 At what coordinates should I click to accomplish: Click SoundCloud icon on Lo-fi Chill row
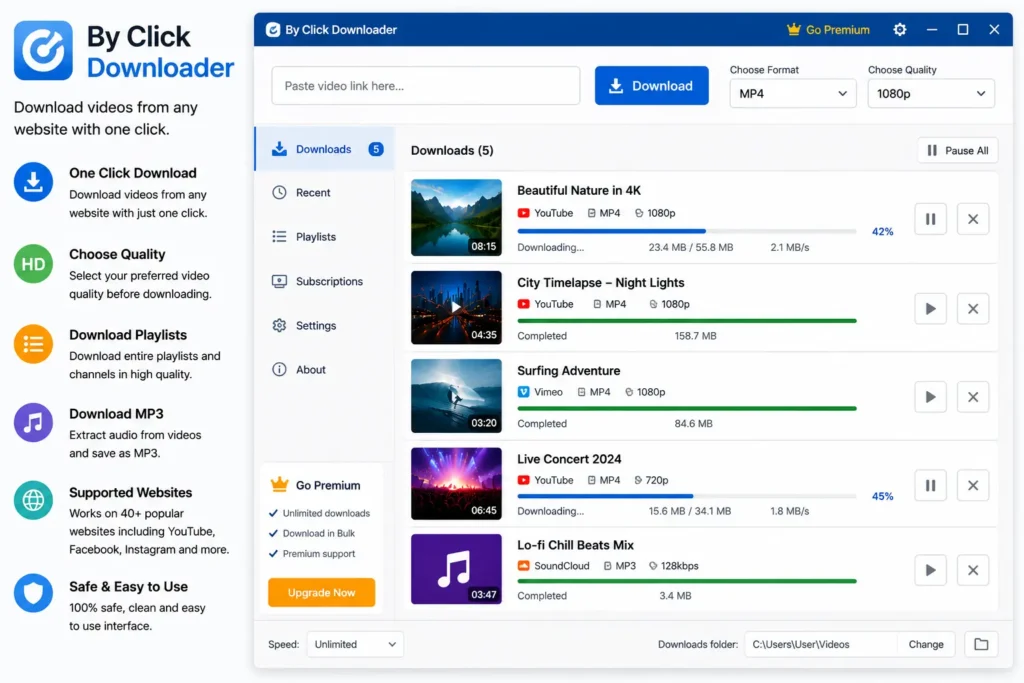(523, 565)
